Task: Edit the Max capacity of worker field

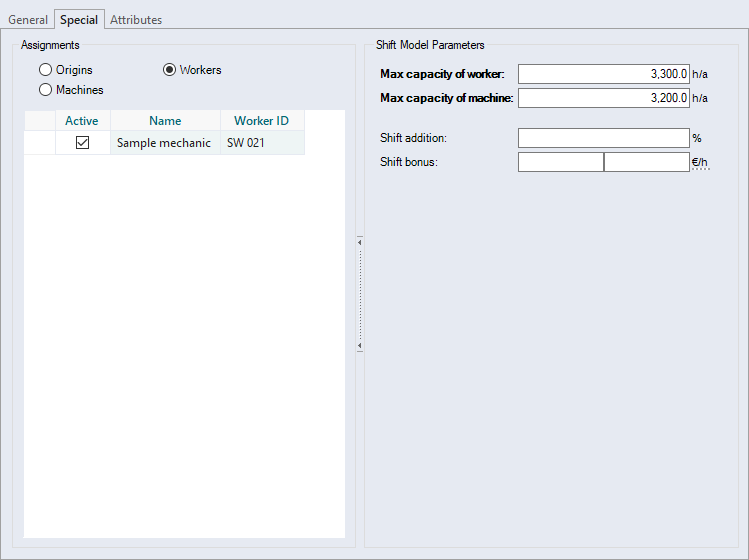Action: pyautogui.click(x=603, y=74)
